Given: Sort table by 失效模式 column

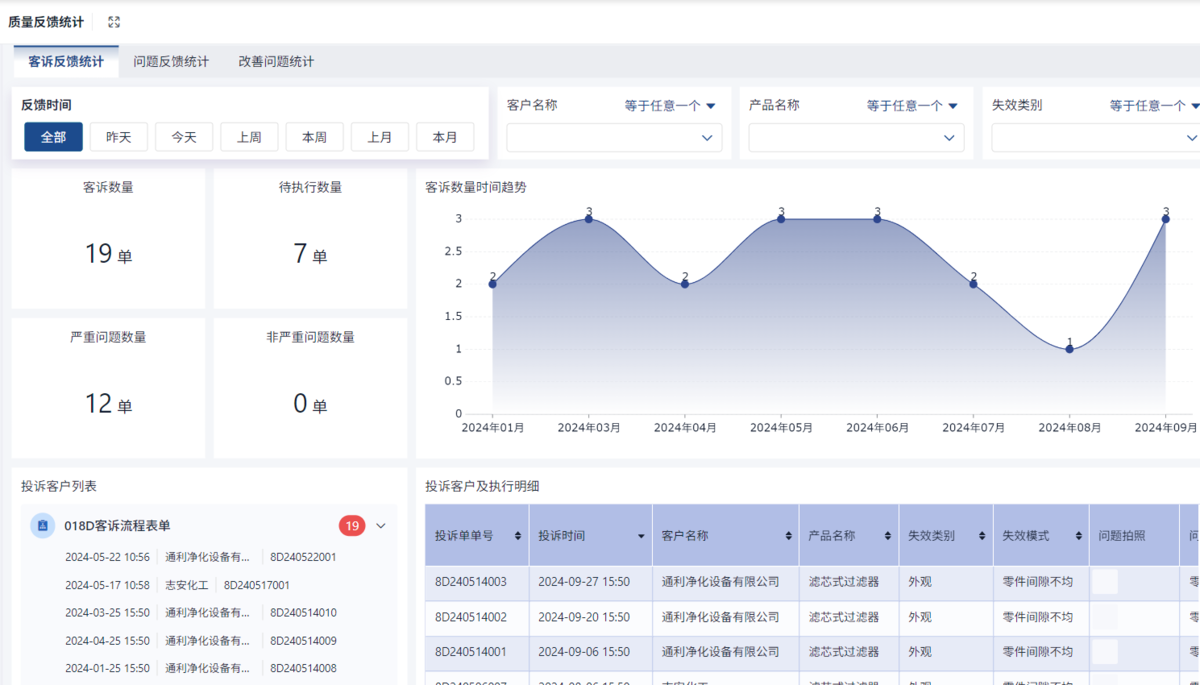Looking at the screenshot, I should (1077, 536).
